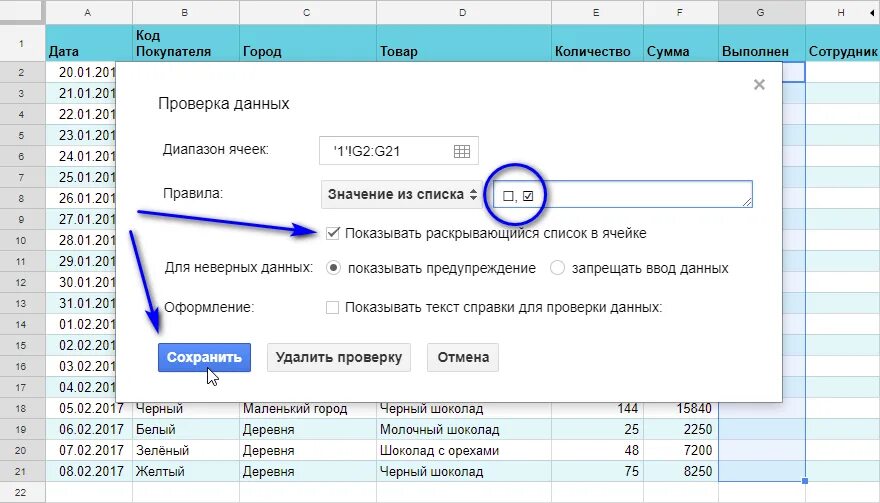
Task: Select column D header
Action: click(x=464, y=12)
